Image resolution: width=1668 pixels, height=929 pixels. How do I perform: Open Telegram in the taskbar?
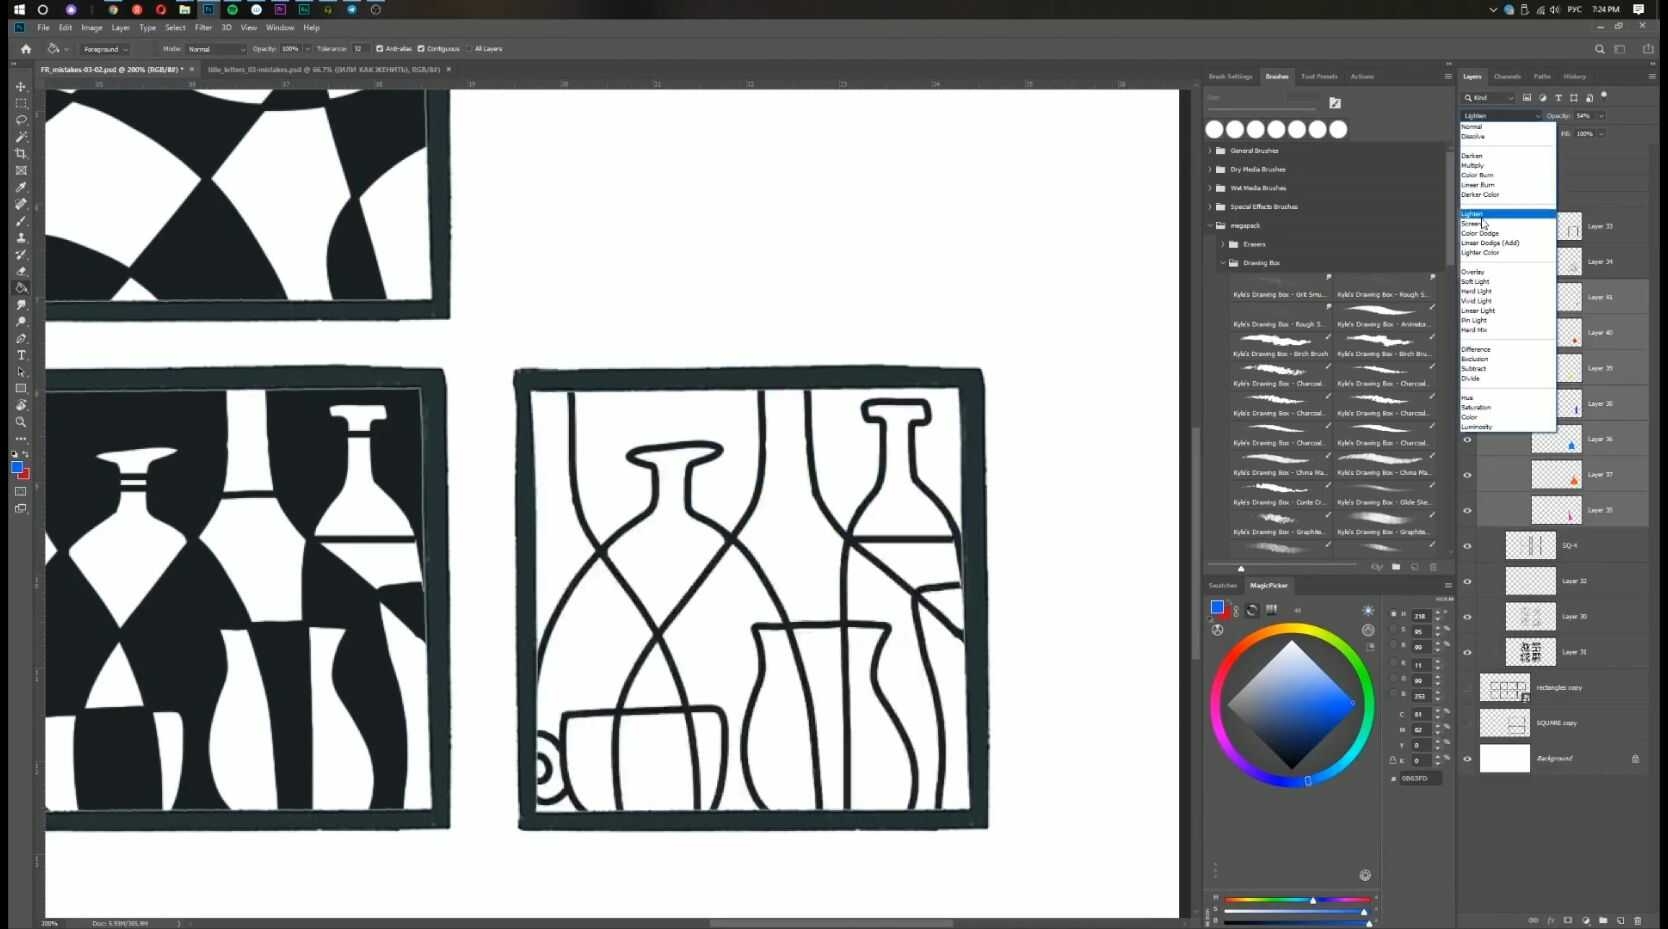352,9
